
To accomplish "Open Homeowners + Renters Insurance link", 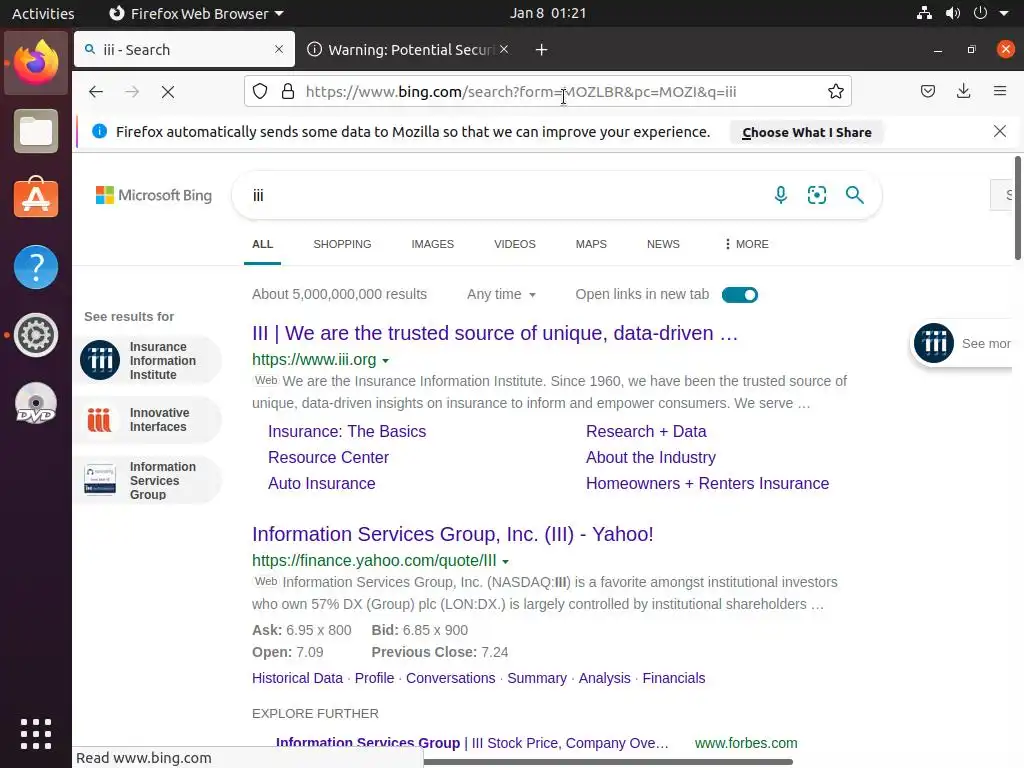I will pyautogui.click(x=707, y=483).
